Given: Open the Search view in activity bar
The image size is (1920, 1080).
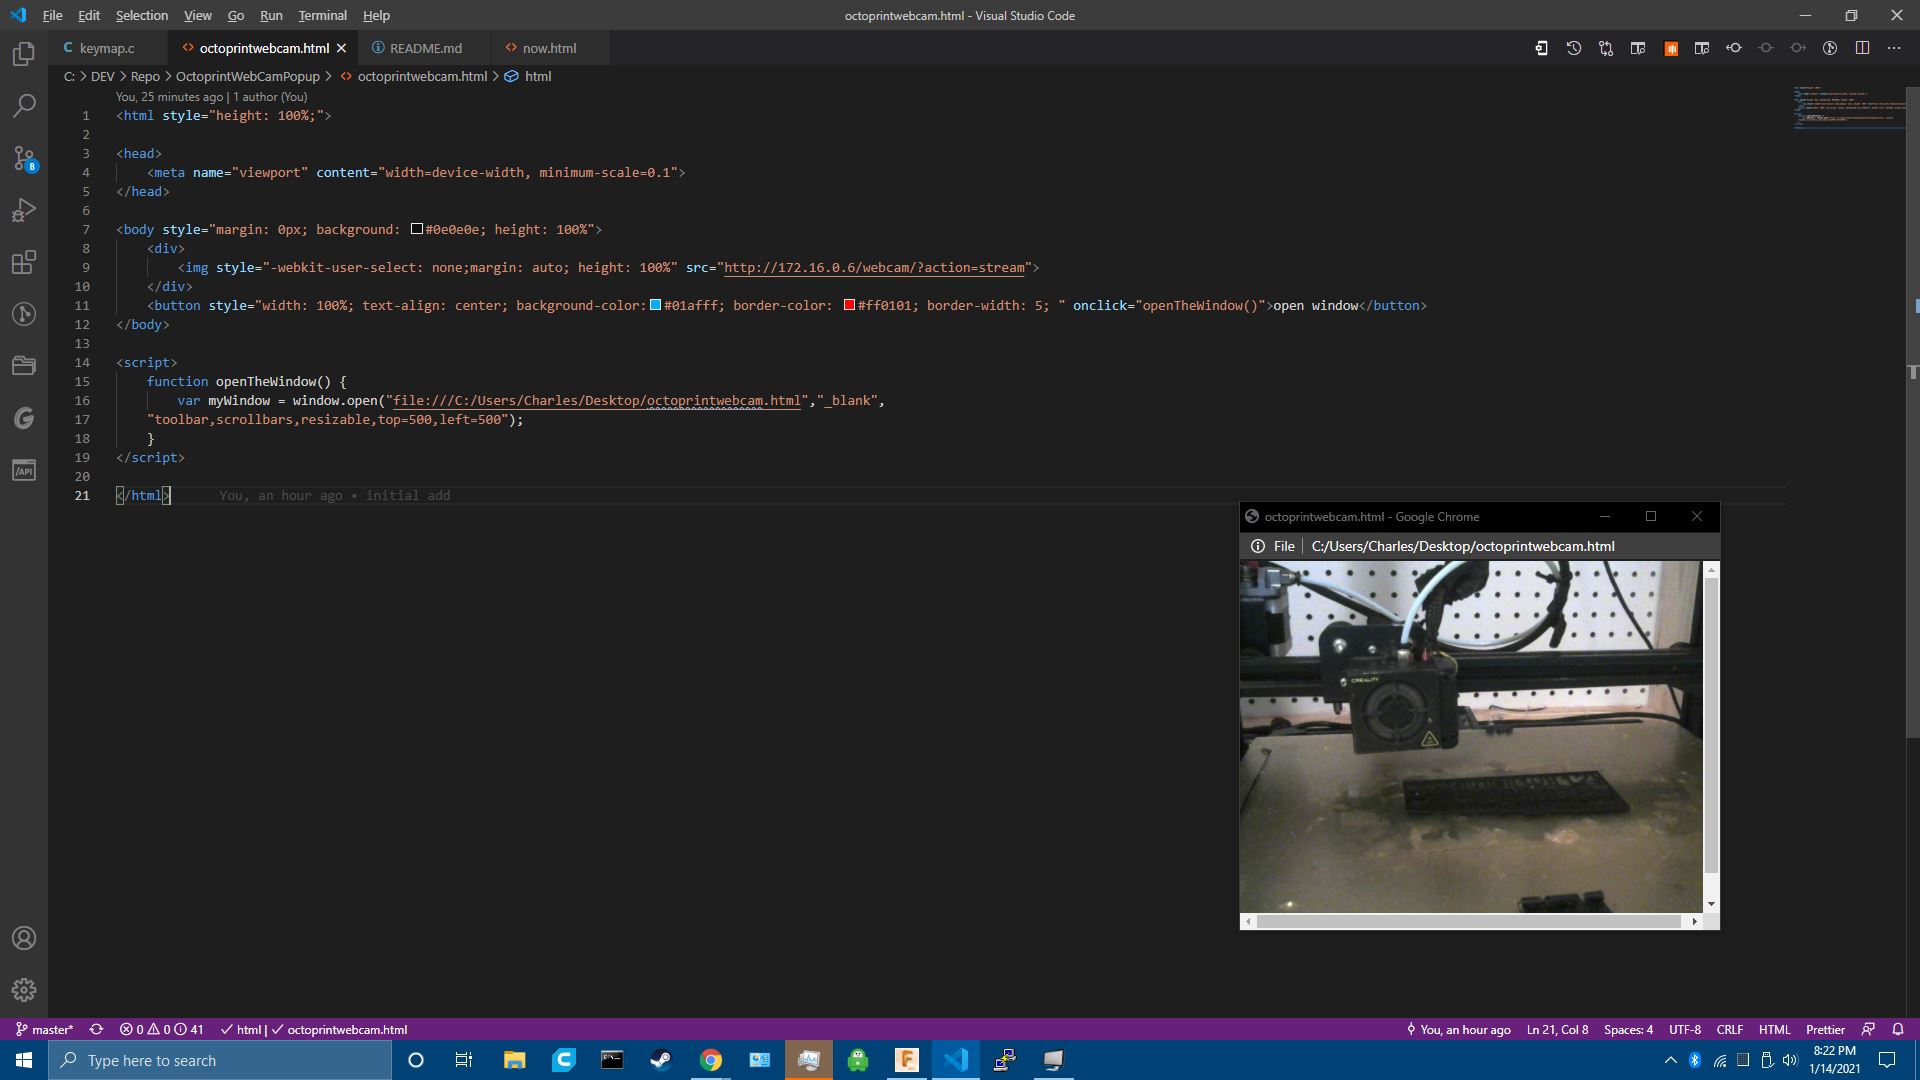Looking at the screenshot, I should click(x=24, y=106).
